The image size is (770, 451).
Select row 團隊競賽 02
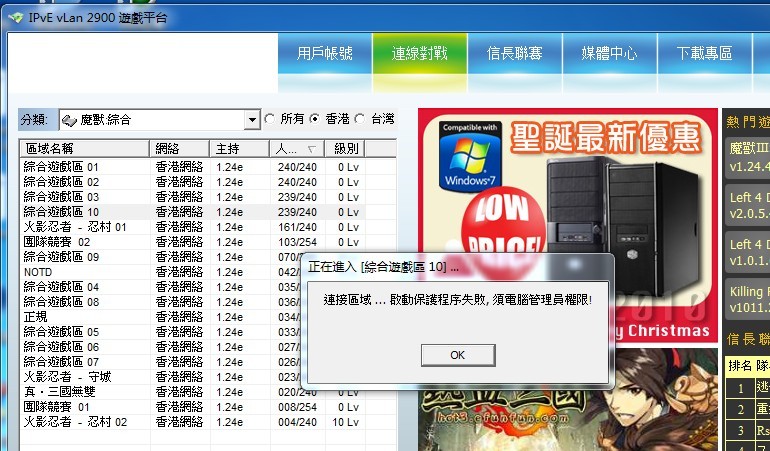(x=192, y=242)
